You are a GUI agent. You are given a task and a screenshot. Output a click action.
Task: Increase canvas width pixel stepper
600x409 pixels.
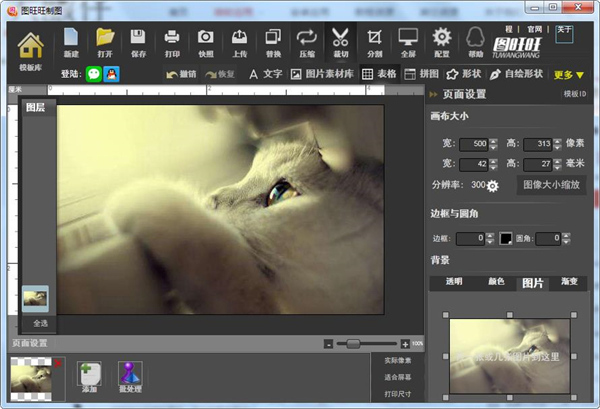[492, 139]
